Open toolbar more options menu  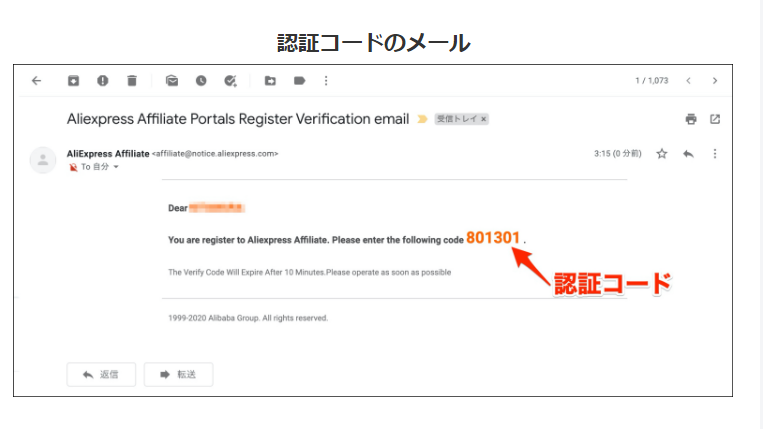(x=326, y=81)
